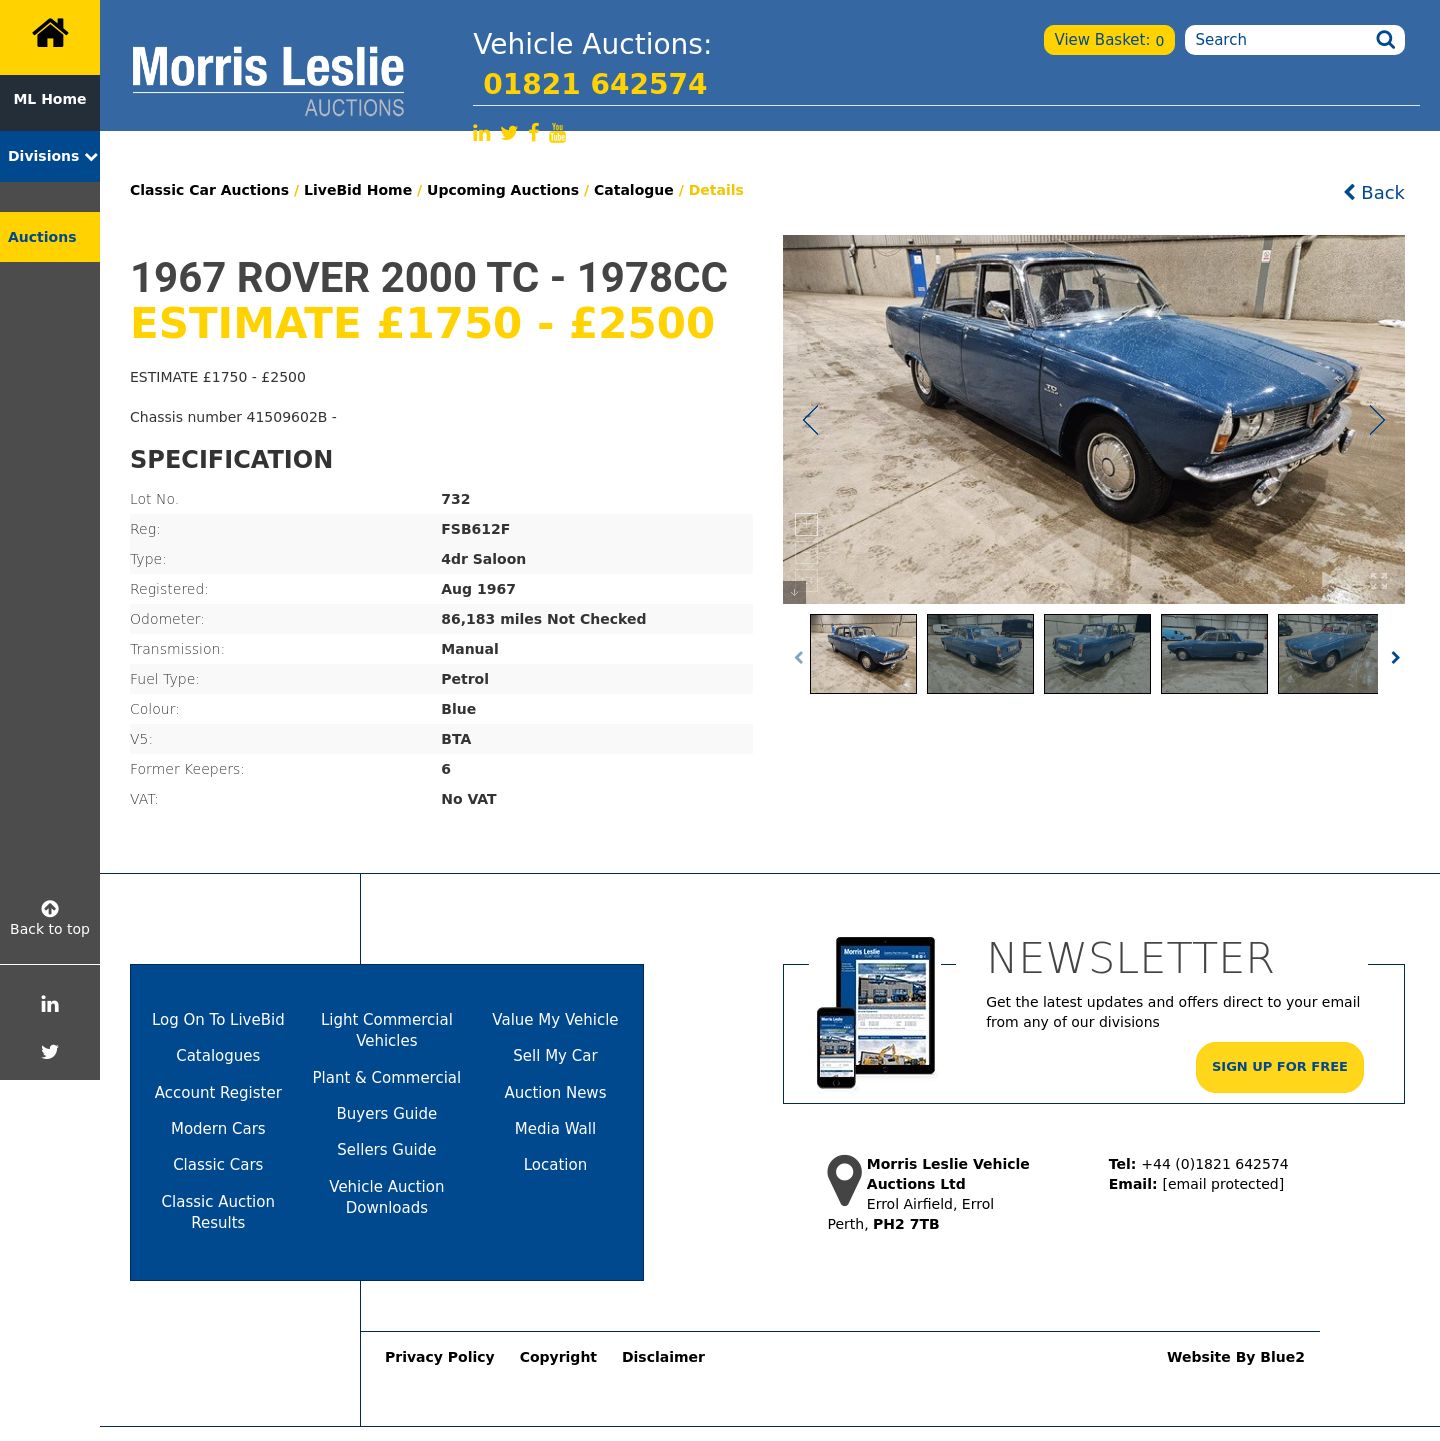Open the Catalogue breadcrumb link
Image resolution: width=1440 pixels, height=1441 pixels.
click(x=634, y=190)
